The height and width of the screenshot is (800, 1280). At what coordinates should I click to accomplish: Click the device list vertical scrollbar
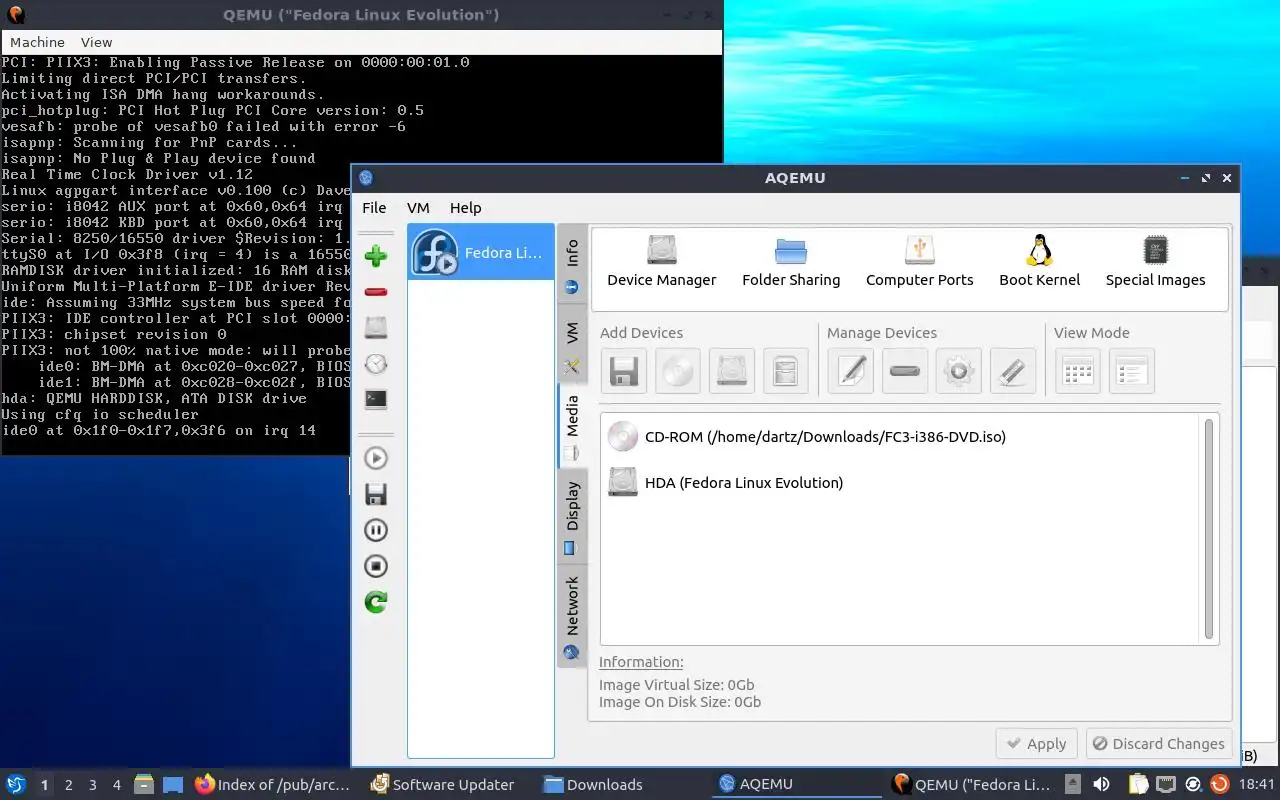coord(1208,529)
